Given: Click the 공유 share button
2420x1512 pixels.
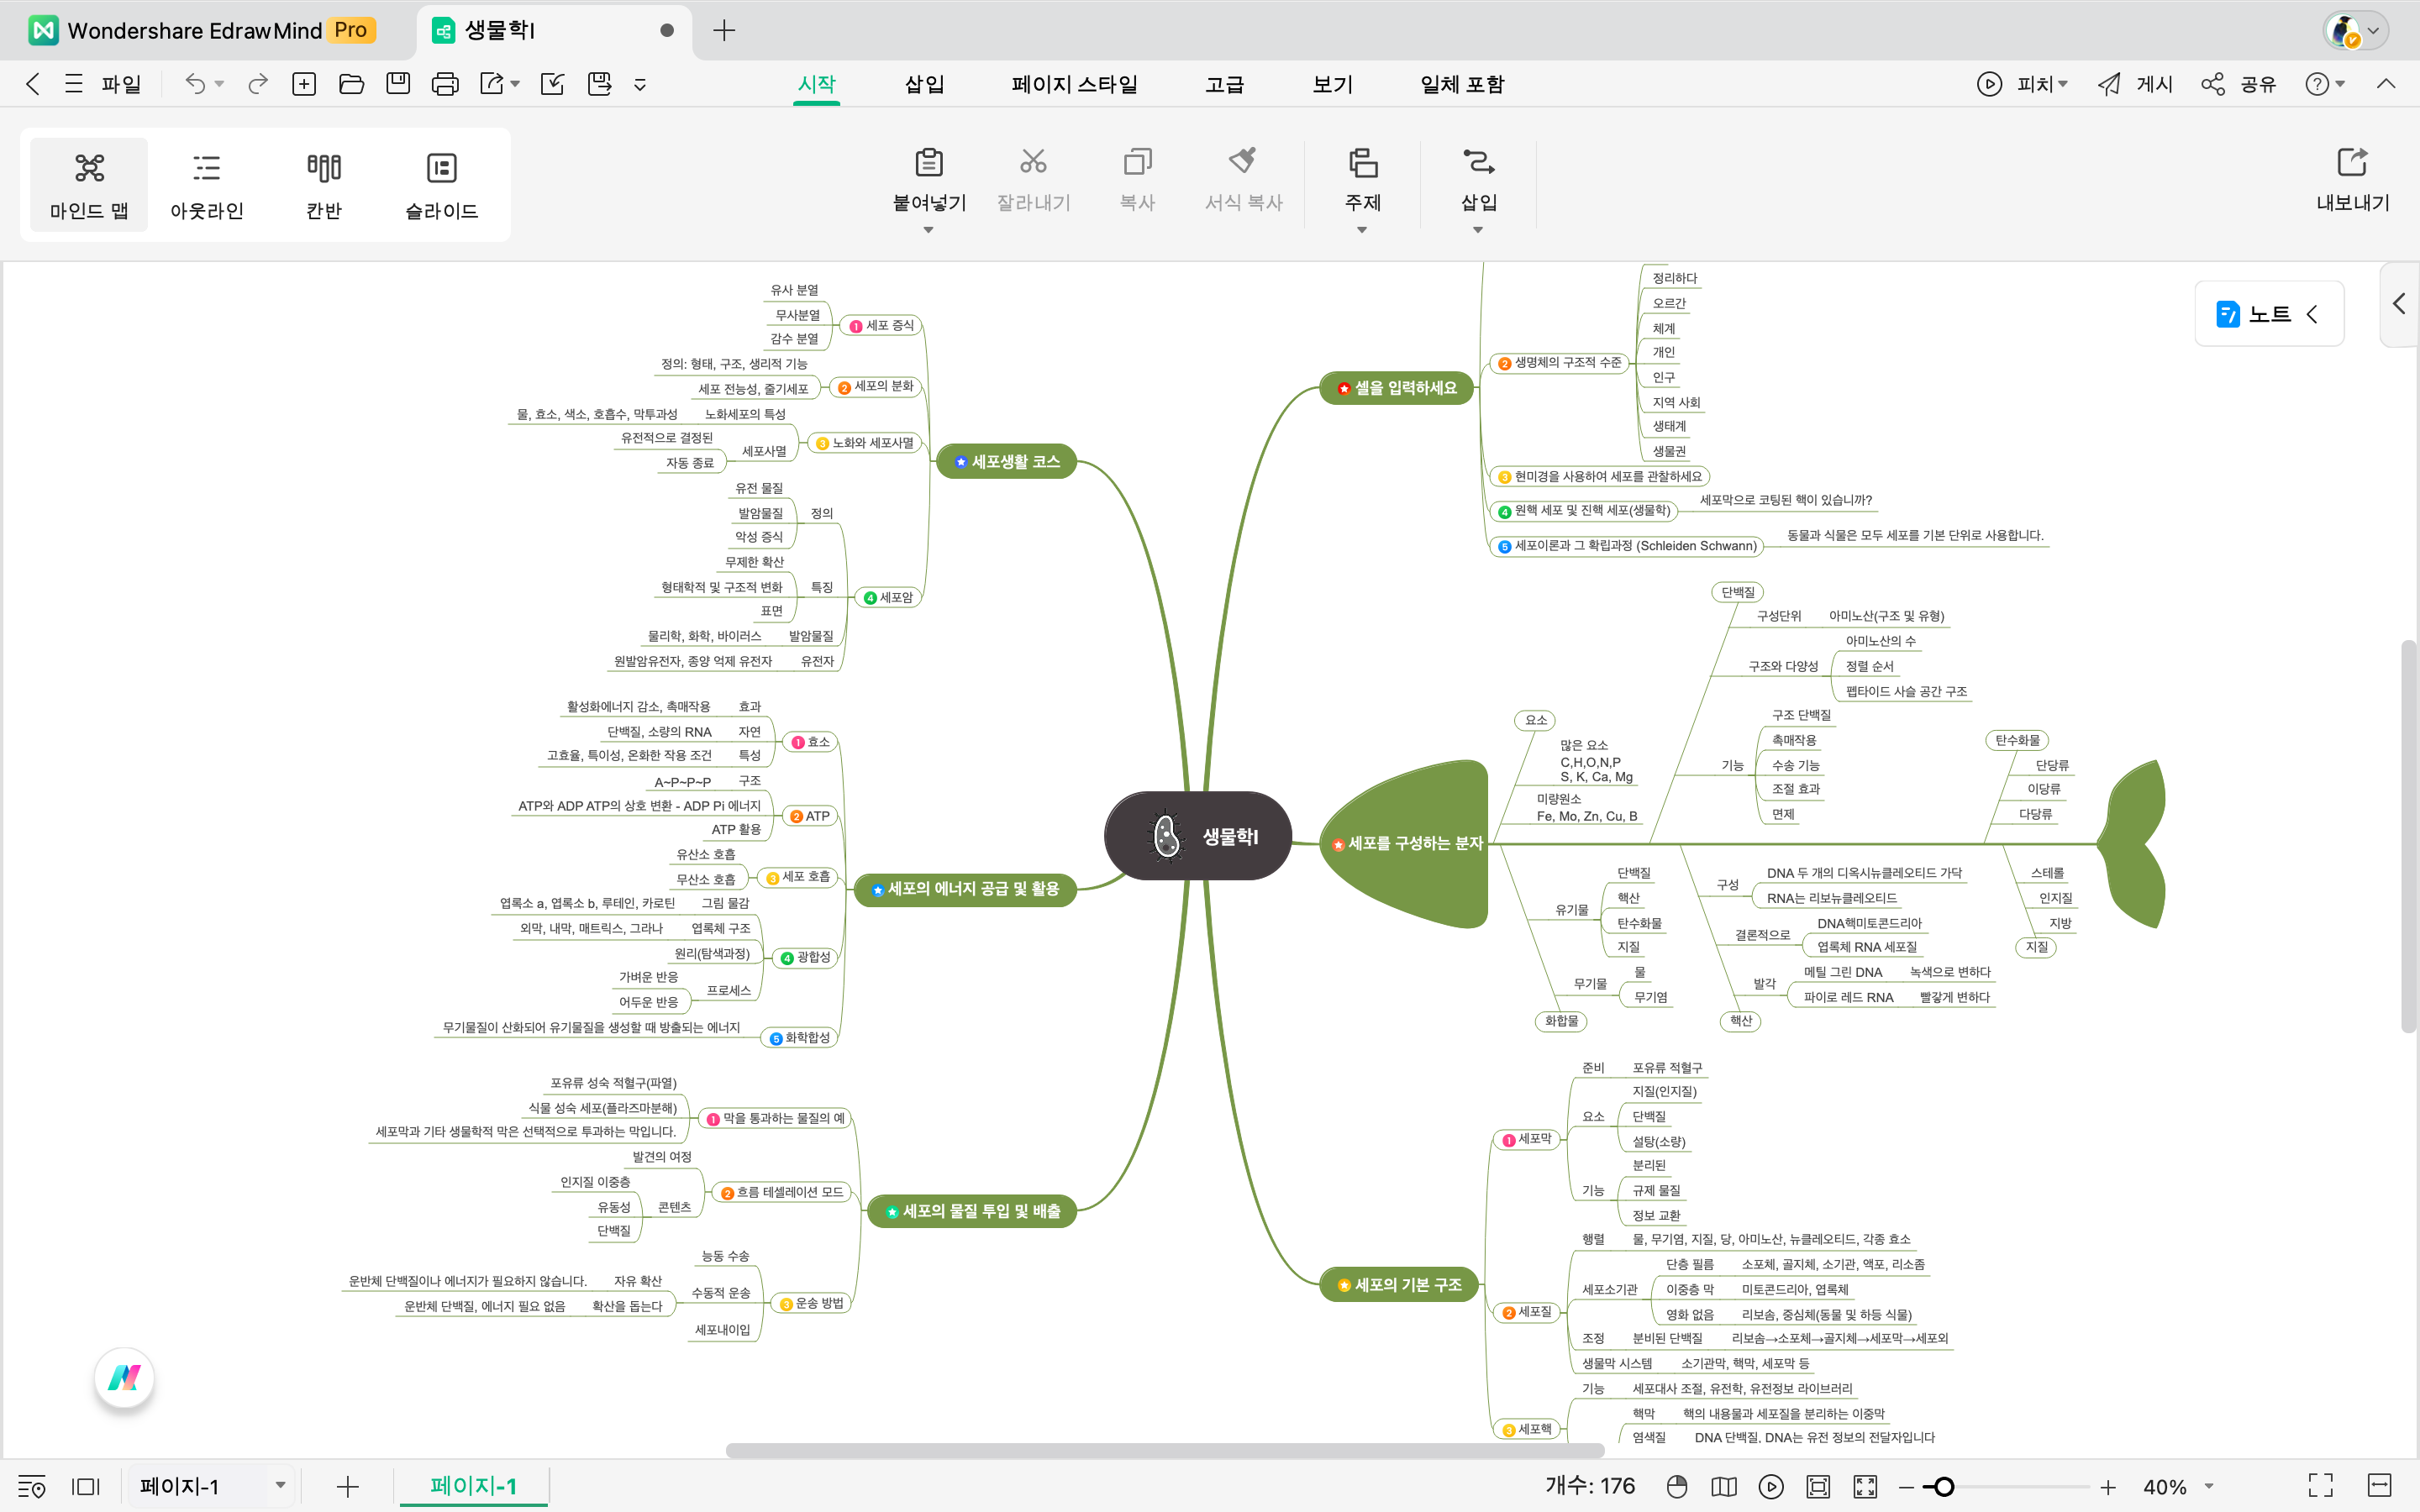Looking at the screenshot, I should coord(2239,84).
